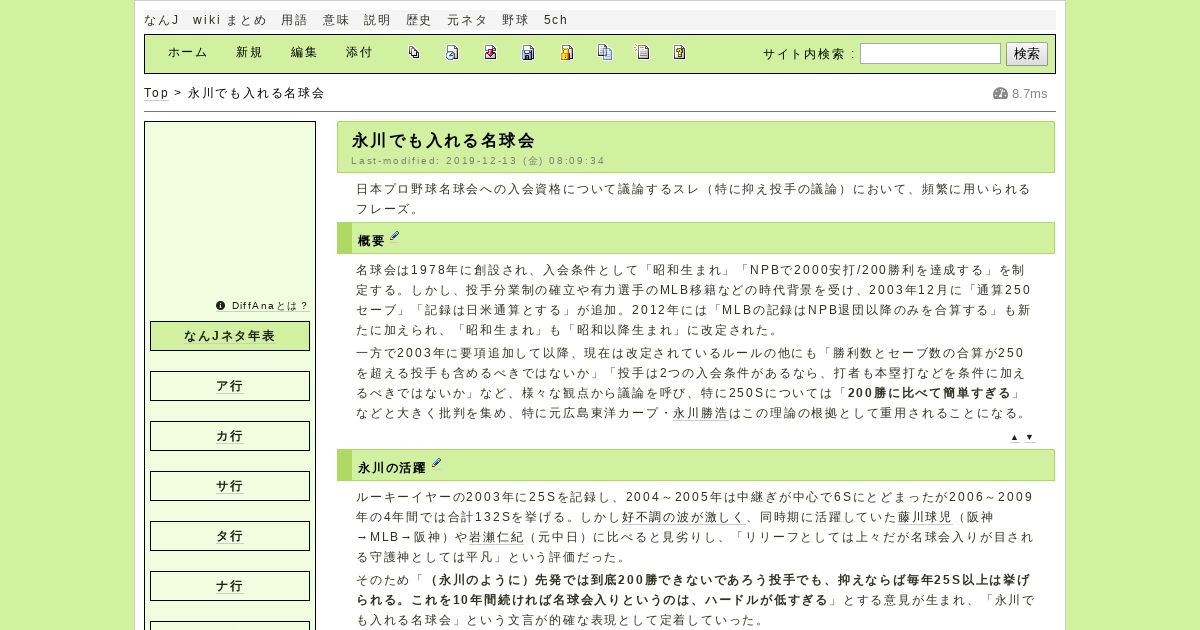Go to the Top breadcrumb link
The image size is (1200, 630).
click(x=156, y=93)
